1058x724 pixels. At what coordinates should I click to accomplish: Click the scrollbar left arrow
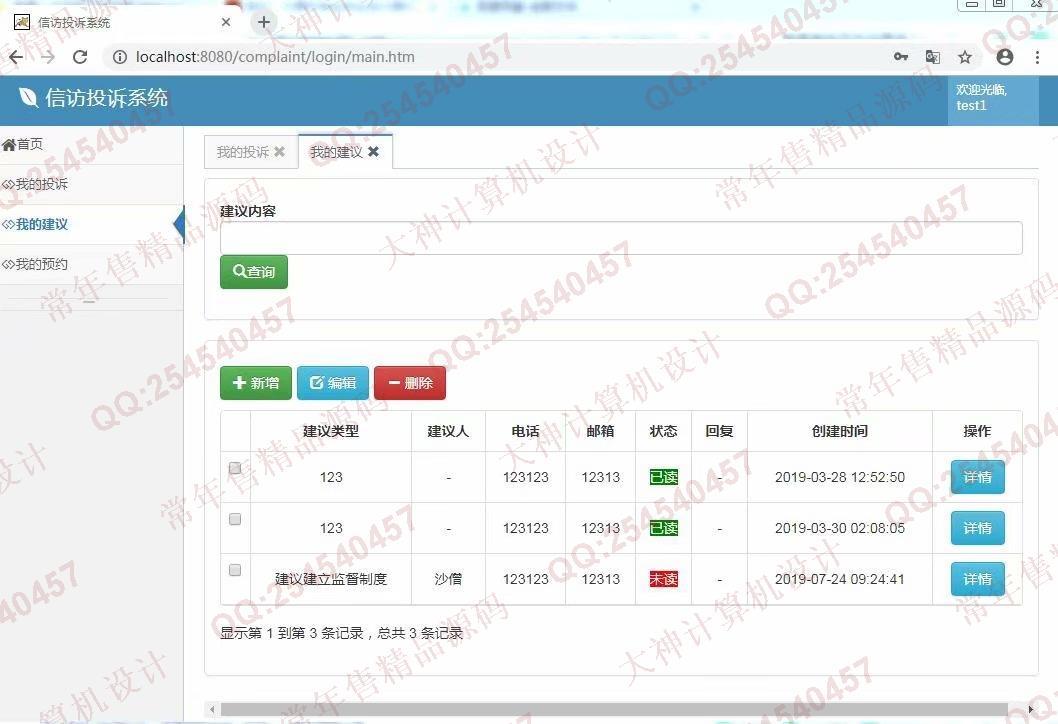[213, 709]
